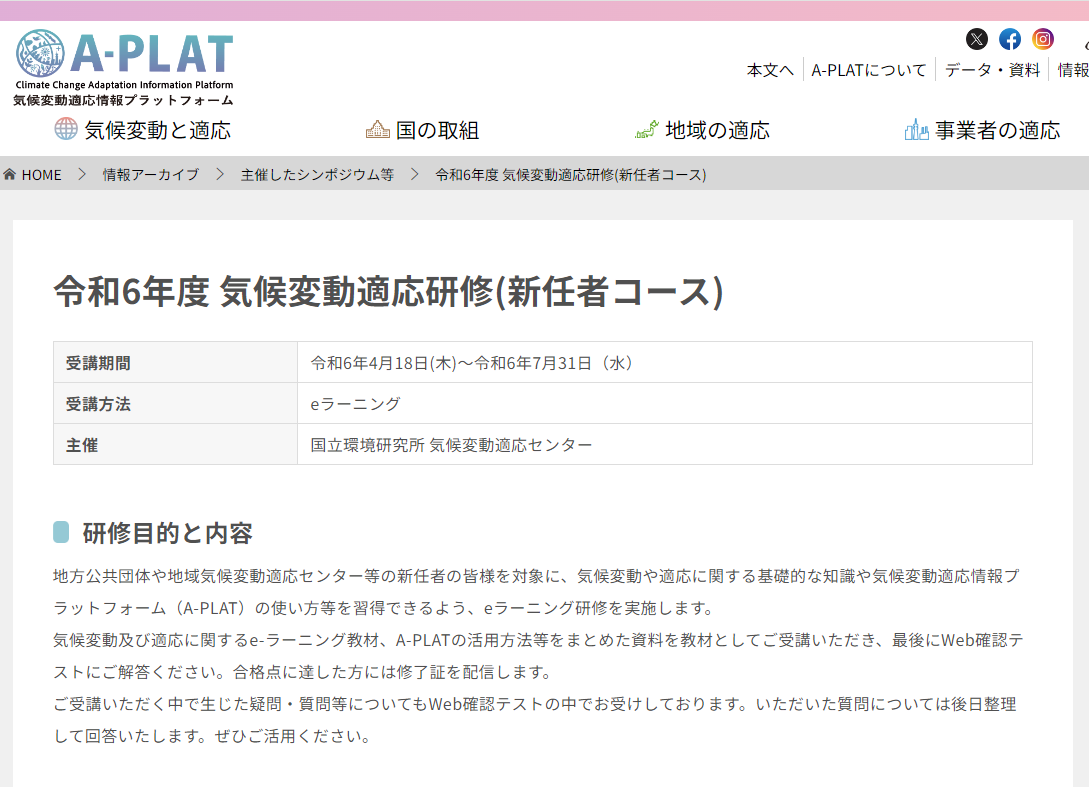The height and width of the screenshot is (787, 1089).
Task: Open the A-PLATについて link
Action: (868, 70)
